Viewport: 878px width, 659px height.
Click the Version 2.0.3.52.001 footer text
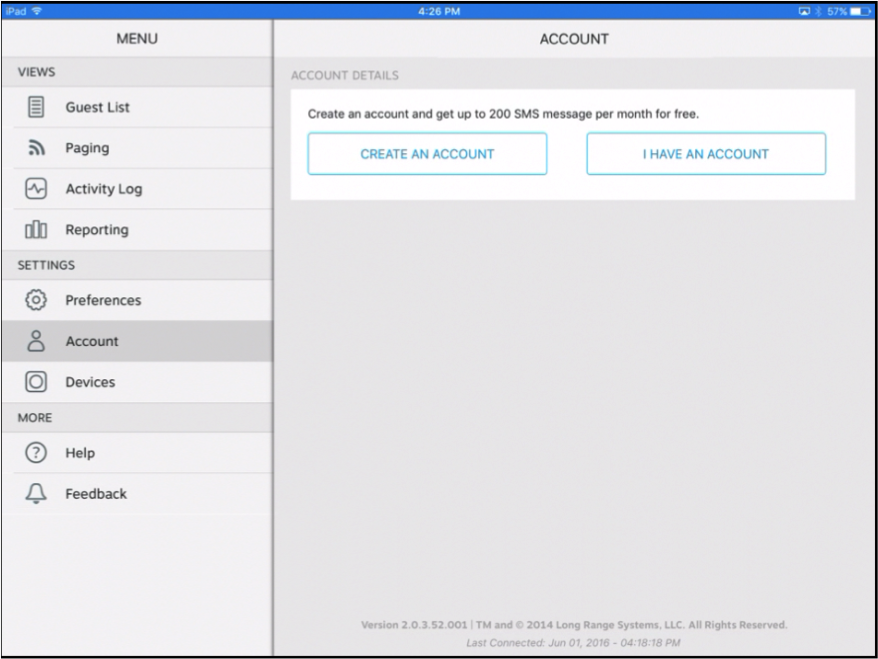pos(574,625)
